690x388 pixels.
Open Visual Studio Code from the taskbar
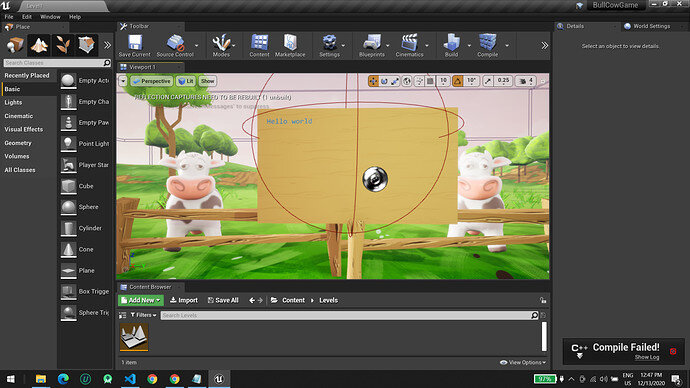click(130, 379)
